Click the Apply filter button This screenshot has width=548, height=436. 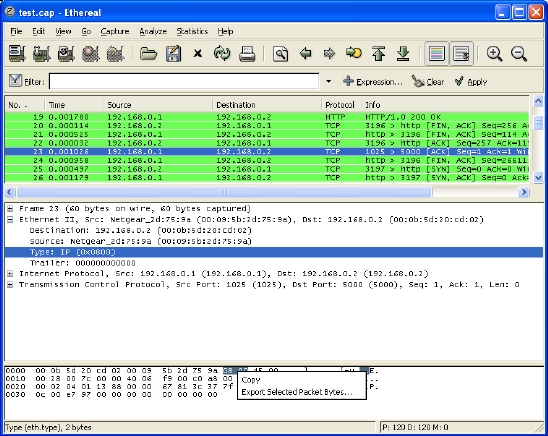(471, 81)
